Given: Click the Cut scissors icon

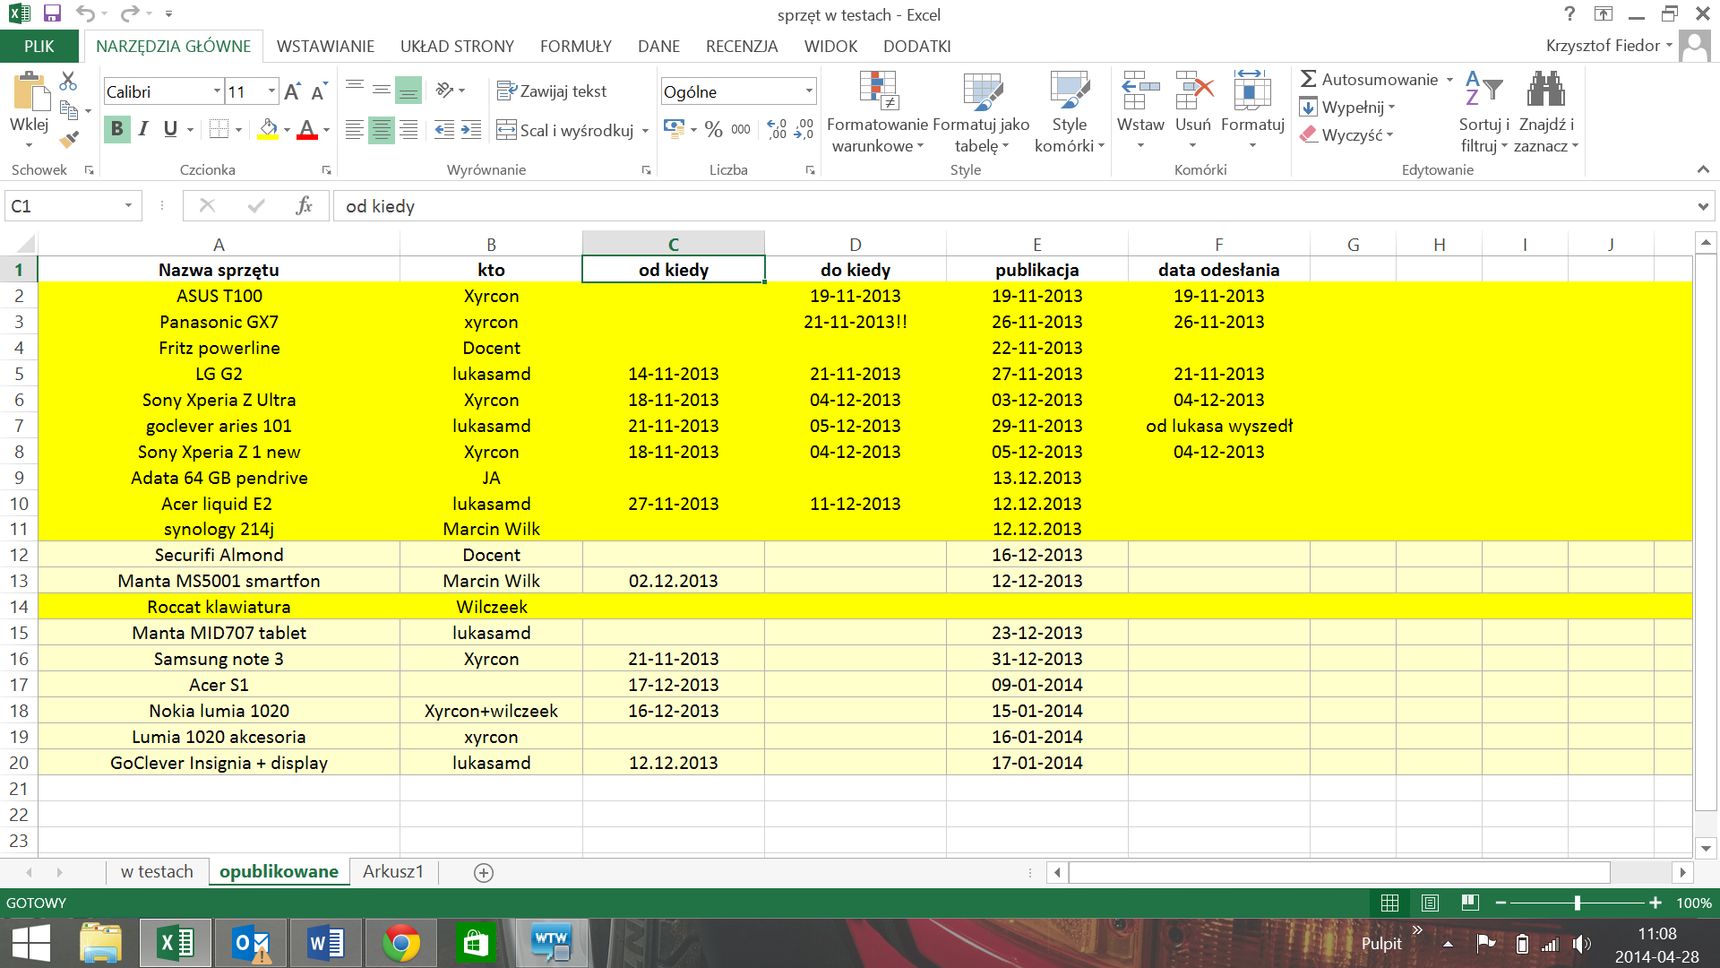Looking at the screenshot, I should [68, 81].
